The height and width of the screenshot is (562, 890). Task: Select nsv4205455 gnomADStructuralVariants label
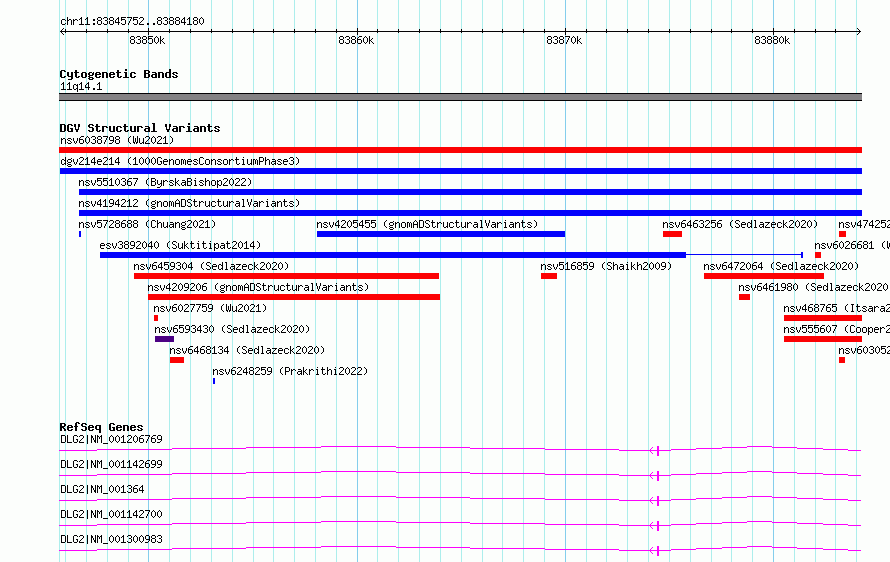[x=427, y=224]
